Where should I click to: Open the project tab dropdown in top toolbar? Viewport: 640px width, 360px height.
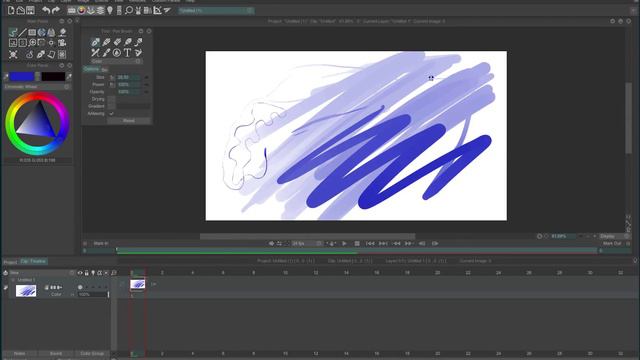216,11
